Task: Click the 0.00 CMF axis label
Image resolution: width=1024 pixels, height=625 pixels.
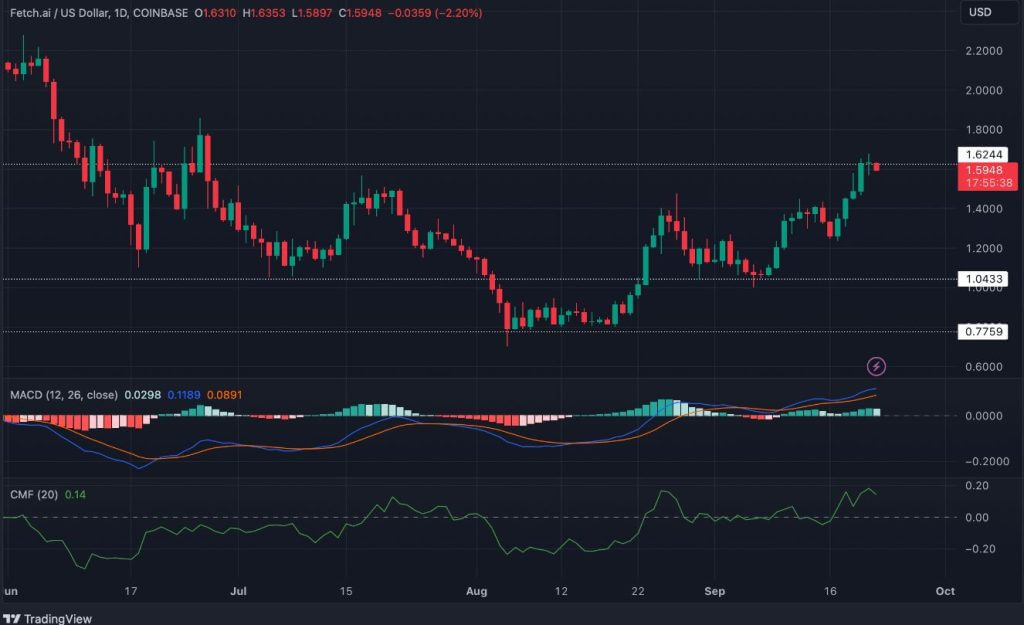Action: click(x=977, y=518)
